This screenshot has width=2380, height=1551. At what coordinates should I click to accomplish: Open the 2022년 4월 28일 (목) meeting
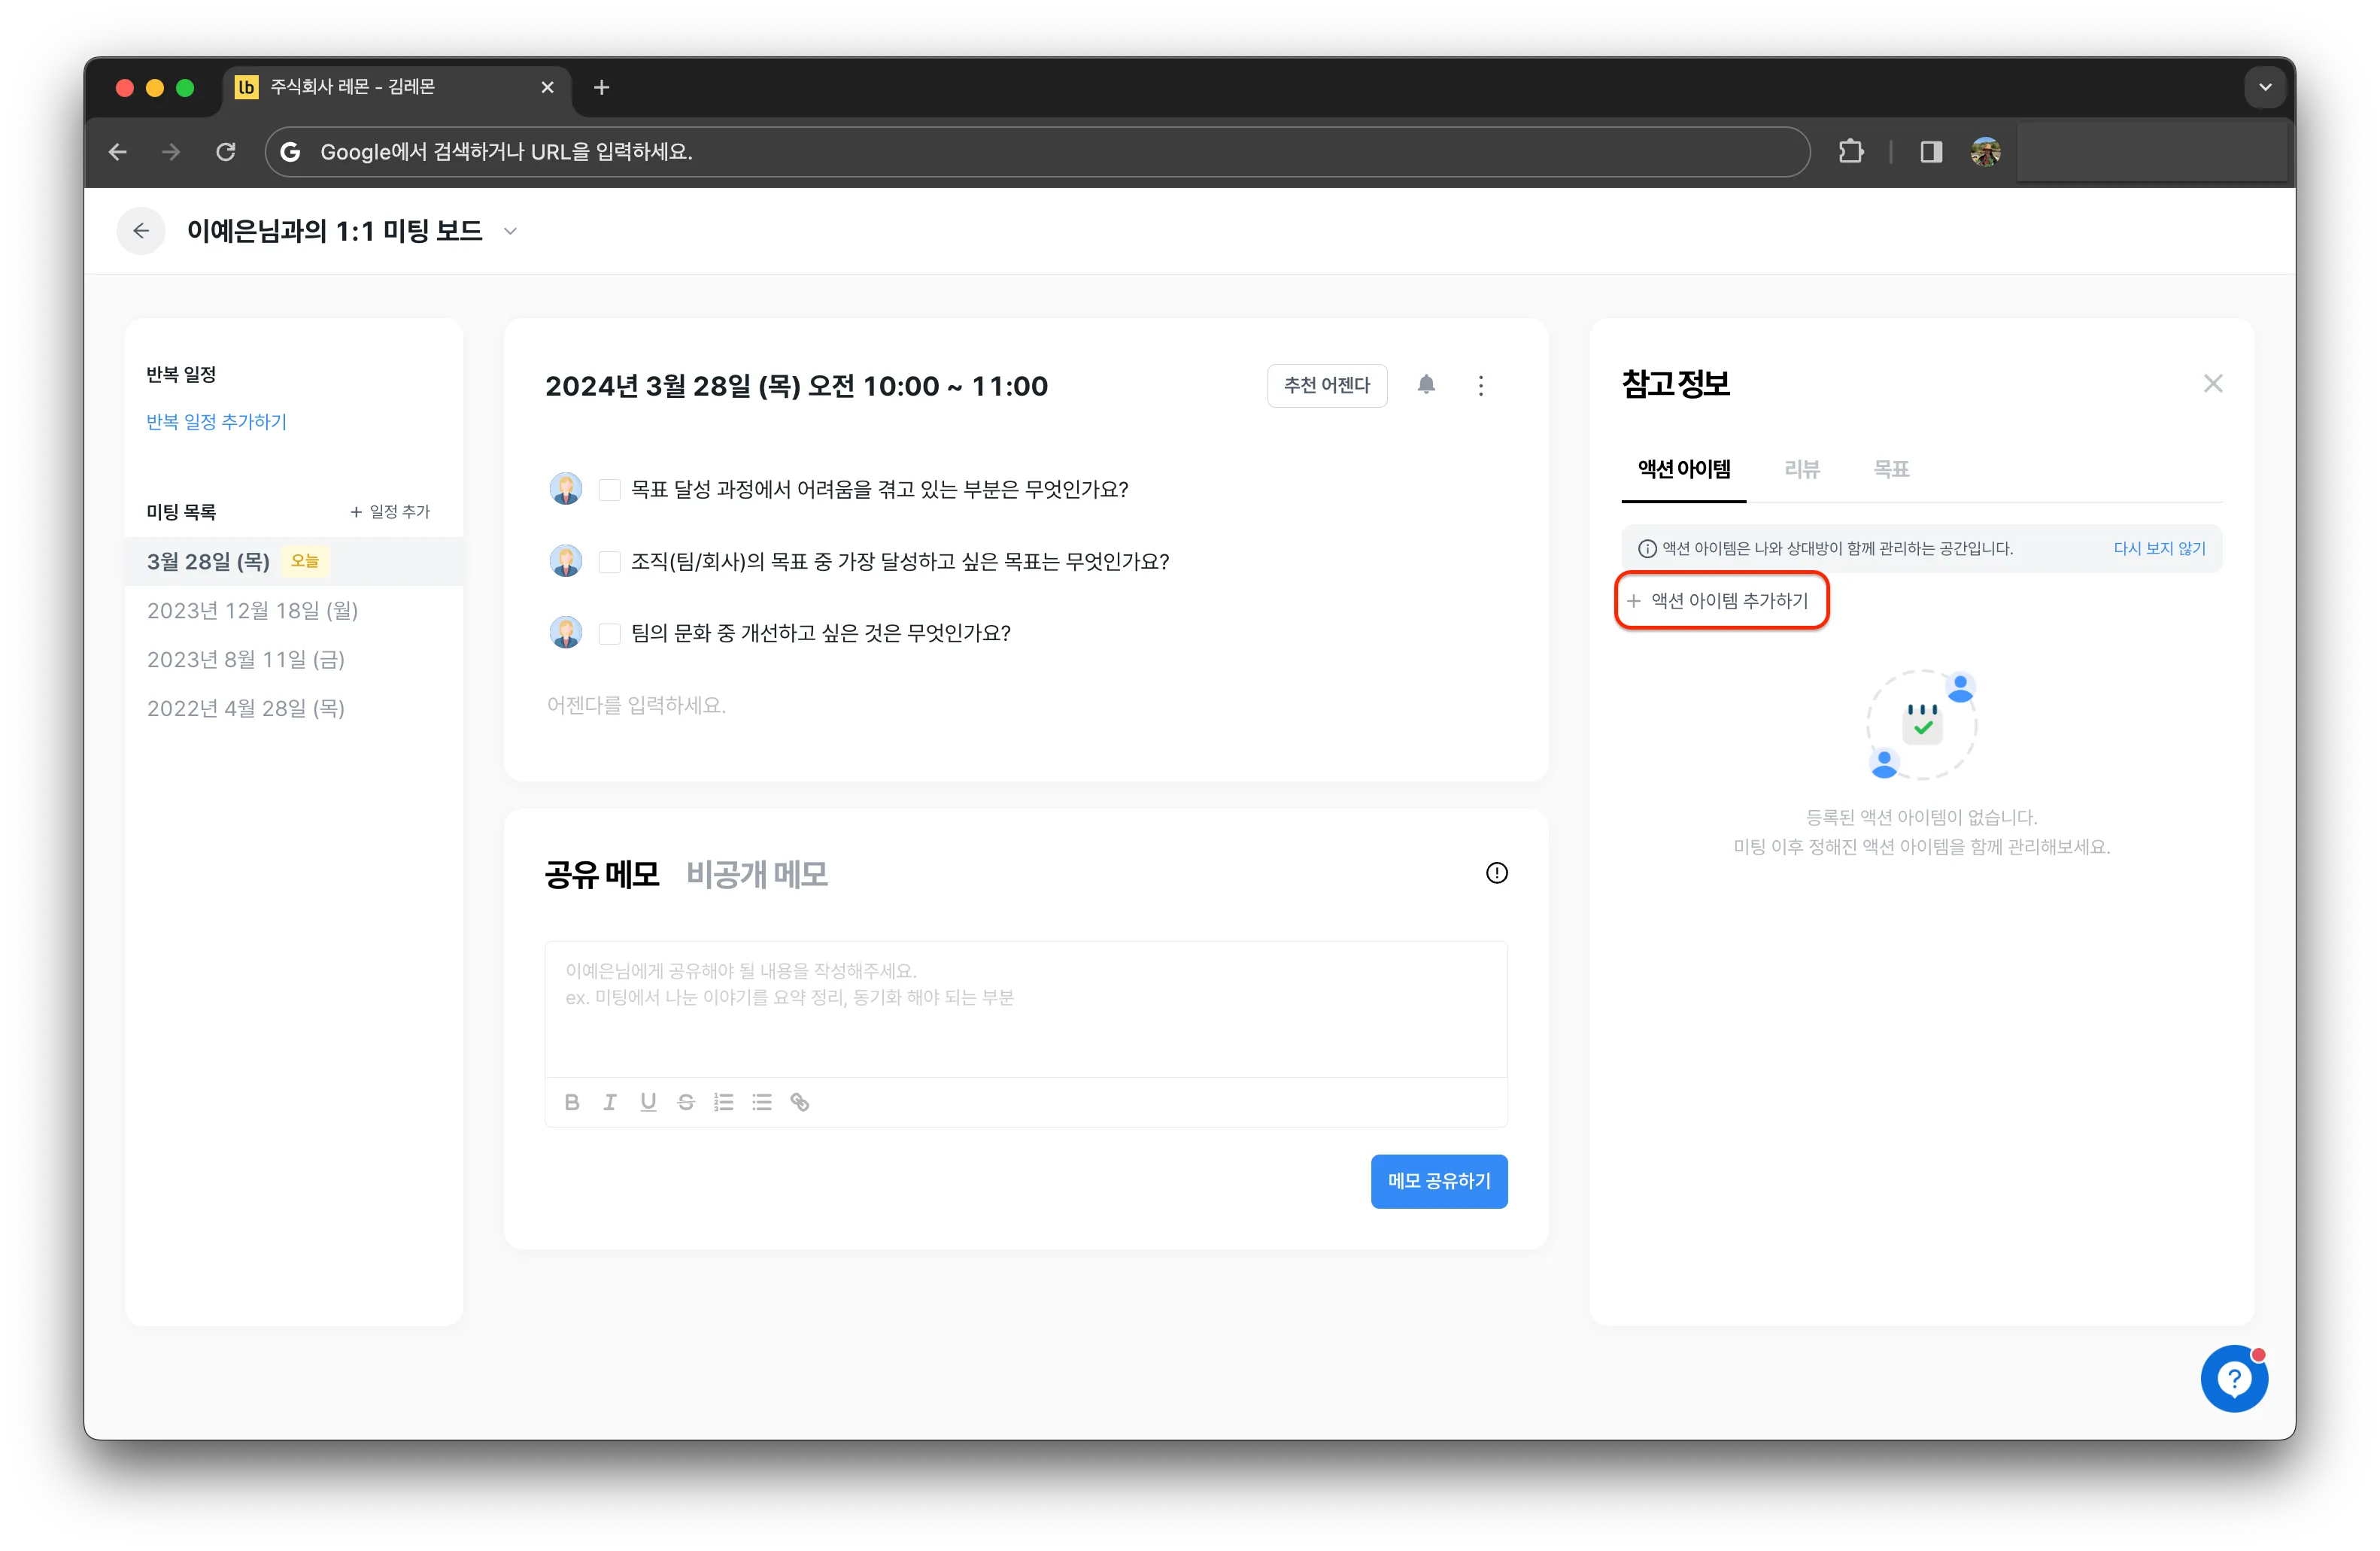click(x=246, y=709)
